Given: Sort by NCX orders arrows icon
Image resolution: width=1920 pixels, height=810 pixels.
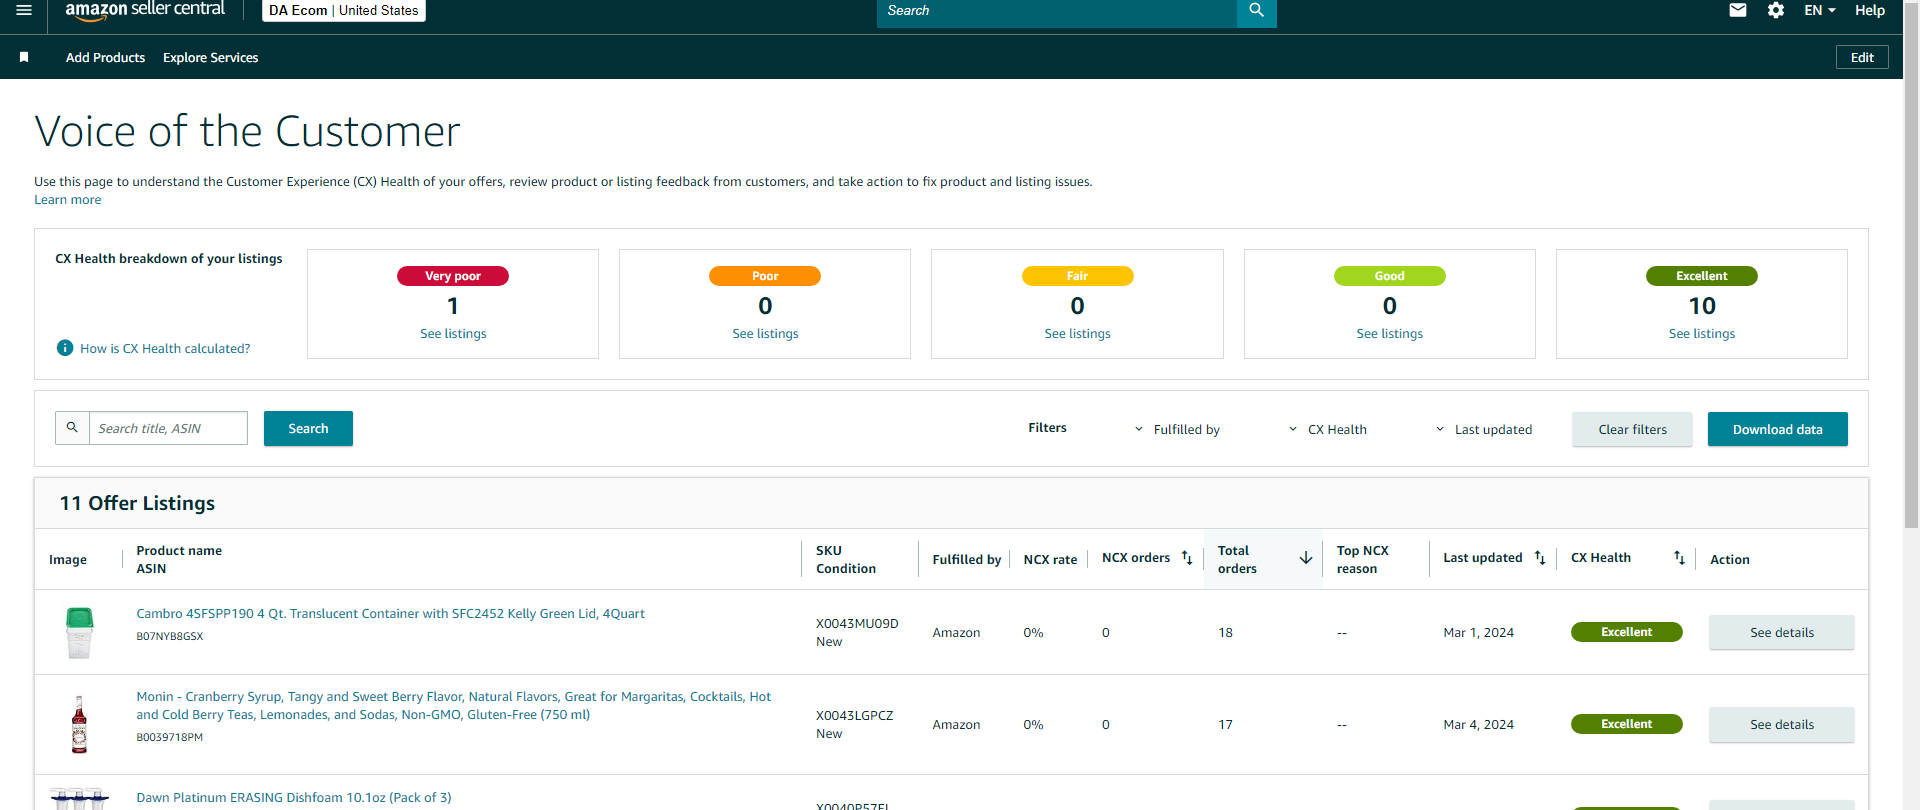Looking at the screenshot, I should (1187, 558).
